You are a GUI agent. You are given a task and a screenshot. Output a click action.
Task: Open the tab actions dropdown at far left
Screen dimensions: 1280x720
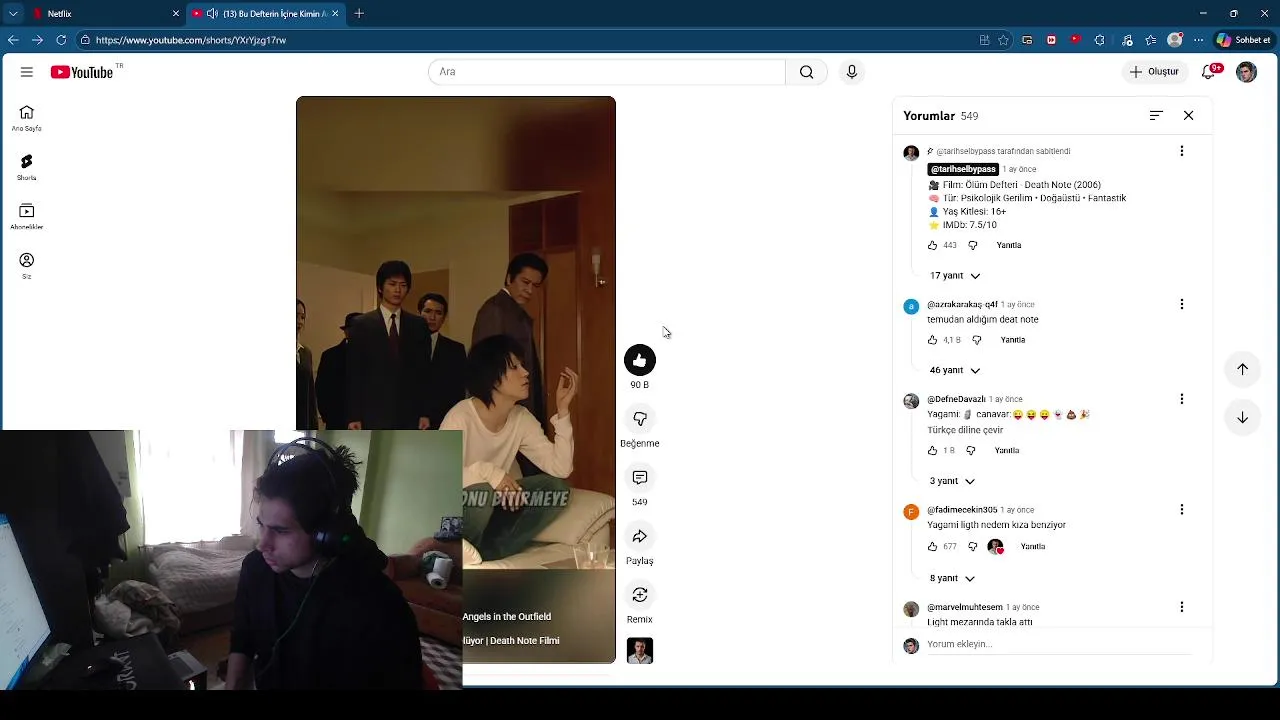13,14
